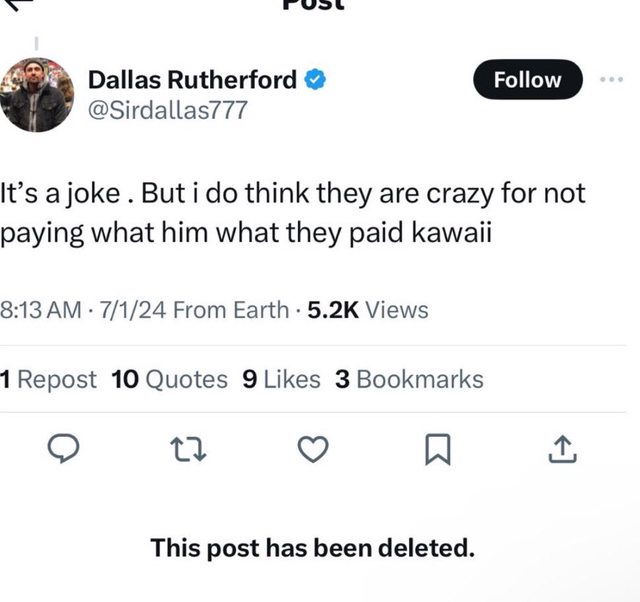Click the 3 Bookmarks count
640x602 pixels.
coord(409,379)
